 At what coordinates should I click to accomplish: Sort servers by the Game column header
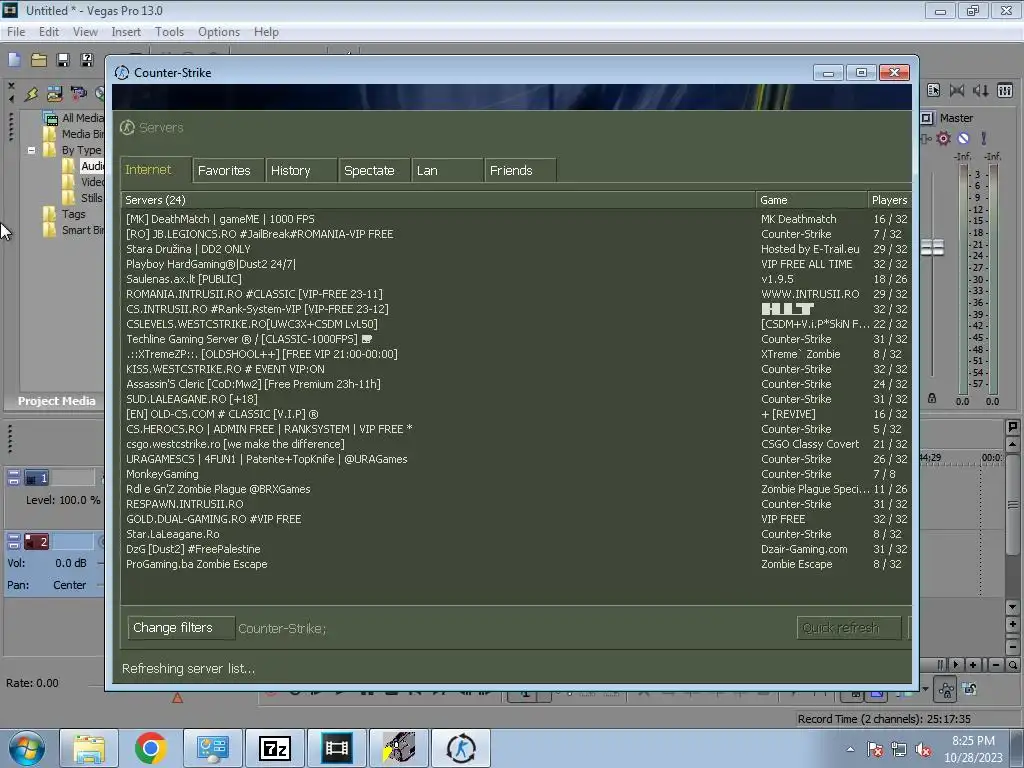click(811, 200)
